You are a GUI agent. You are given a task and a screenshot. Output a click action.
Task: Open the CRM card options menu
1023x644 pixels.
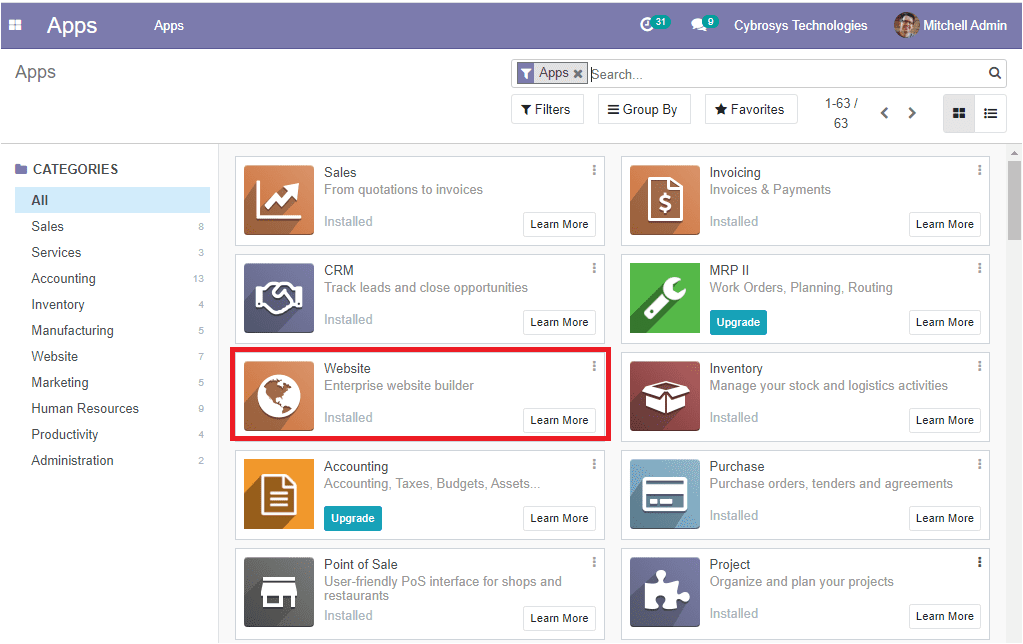[594, 268]
